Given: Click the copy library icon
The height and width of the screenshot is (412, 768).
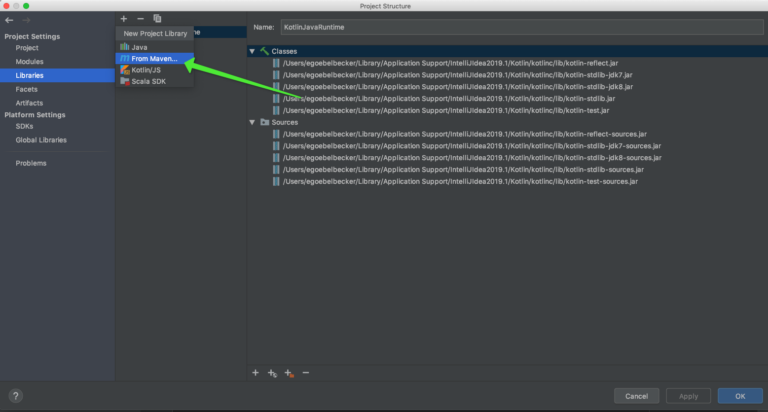Looking at the screenshot, I should (157, 19).
